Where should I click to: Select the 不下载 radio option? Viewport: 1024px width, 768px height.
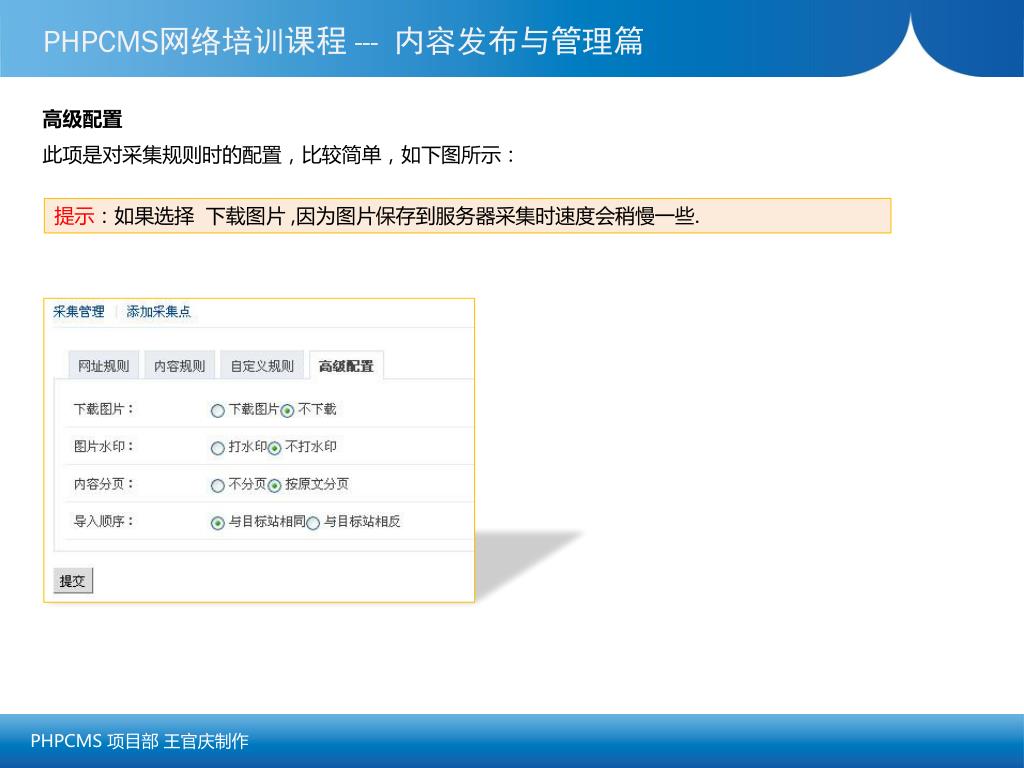pyautogui.click(x=287, y=411)
